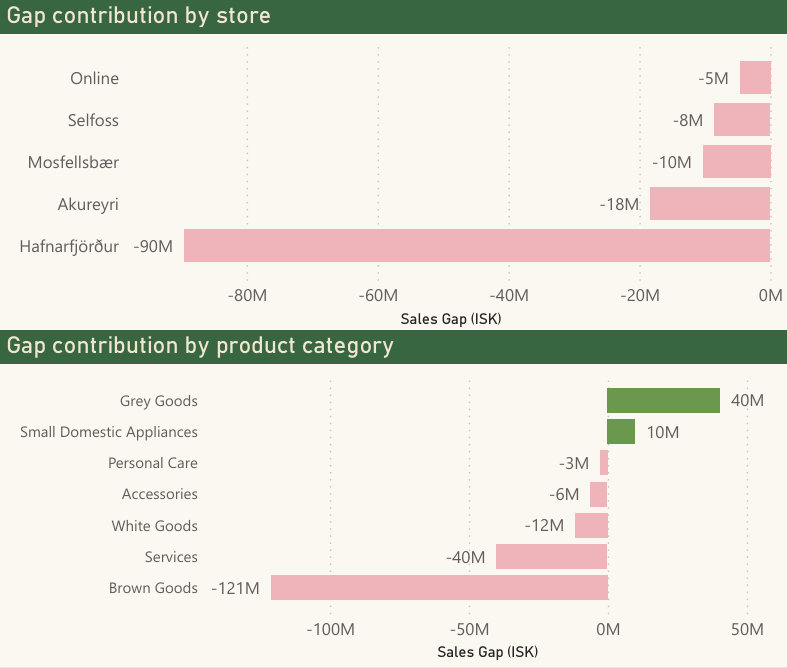Select the Brown Goods -121M bar
Viewport: 787px width, 668px height.
click(439, 588)
